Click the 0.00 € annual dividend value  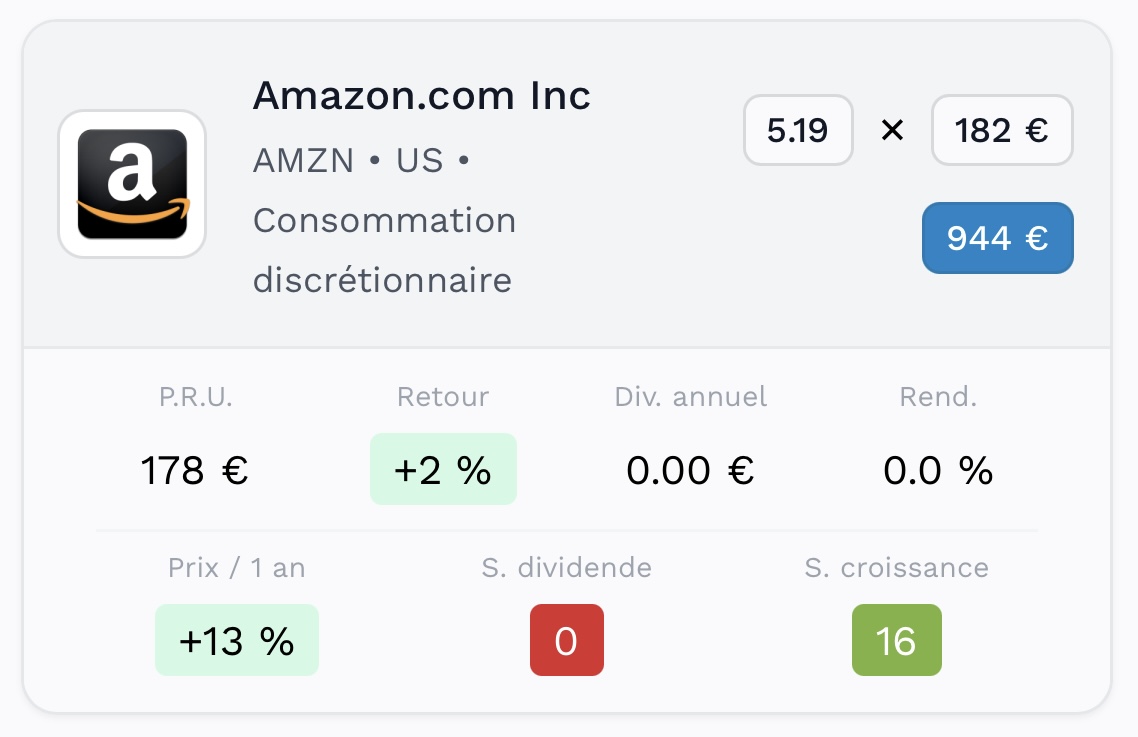(691, 470)
